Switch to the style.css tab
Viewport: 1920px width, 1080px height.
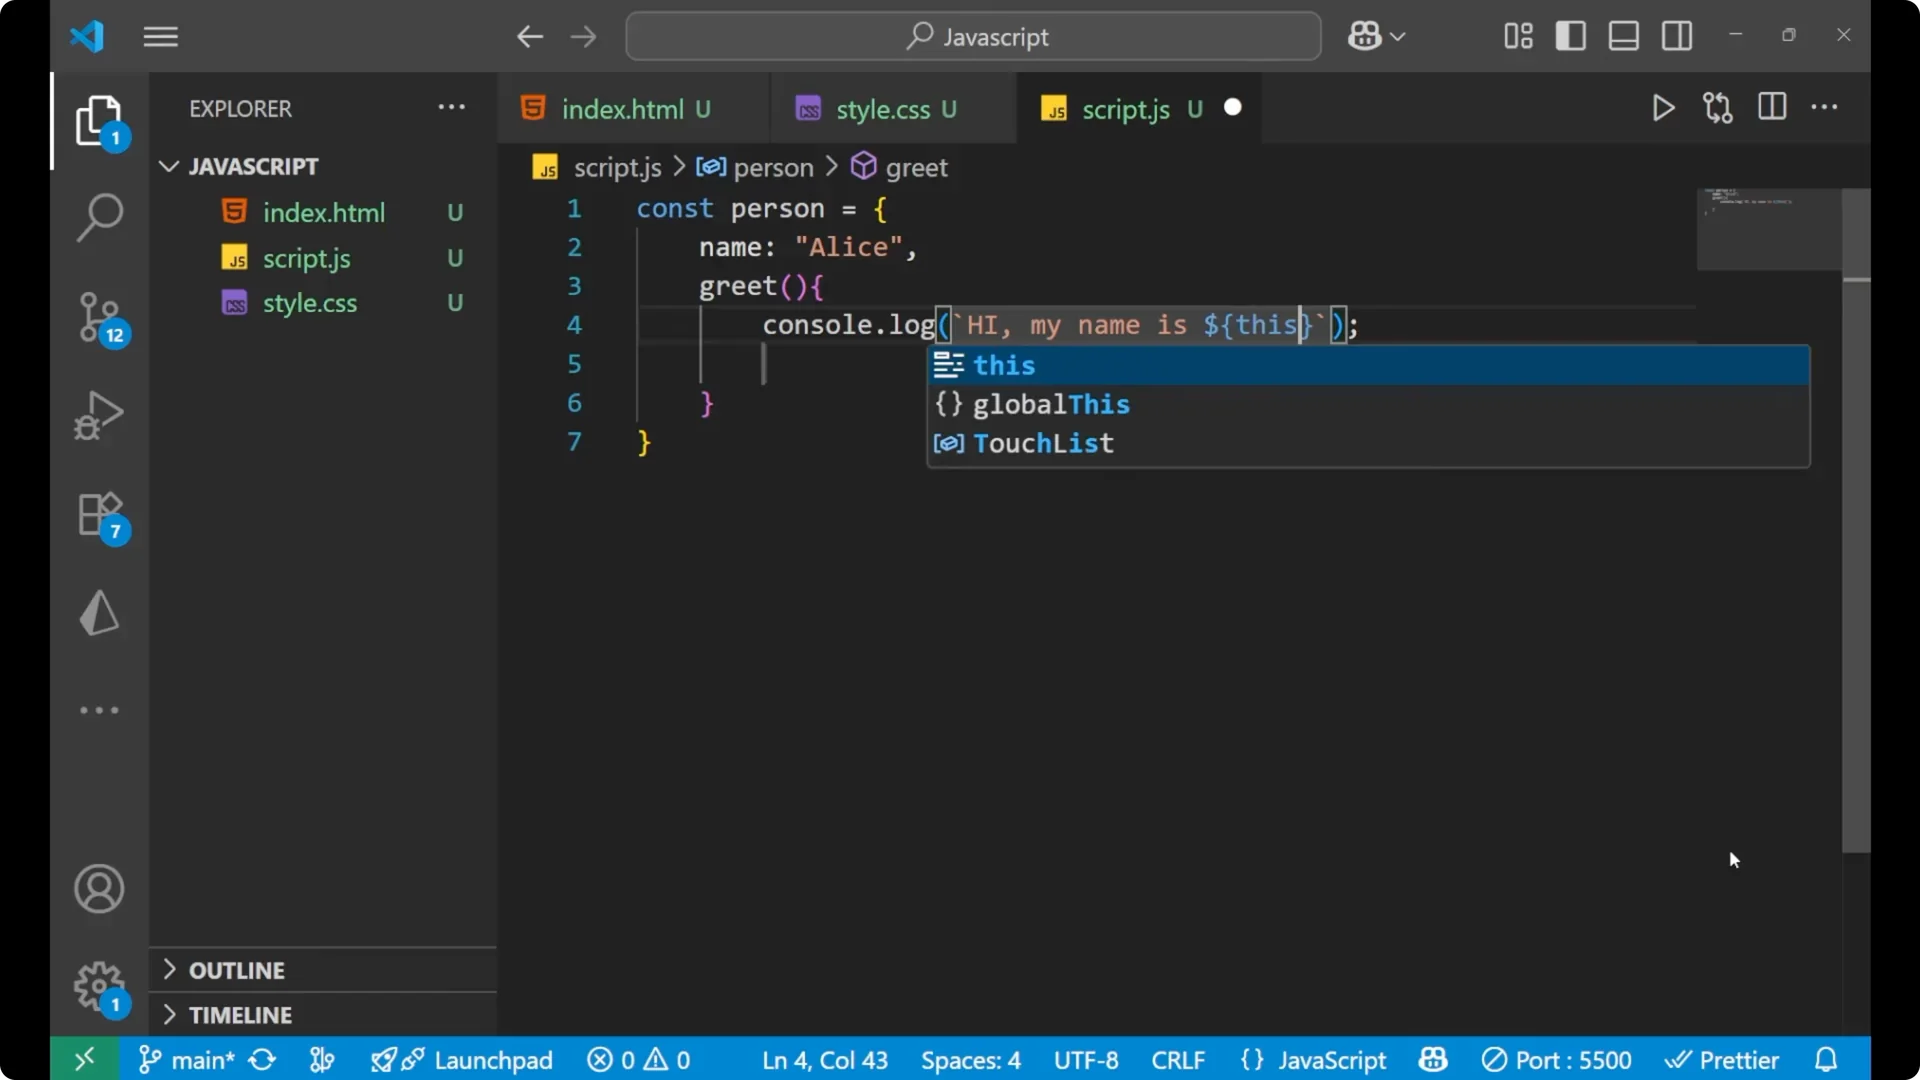(x=882, y=109)
